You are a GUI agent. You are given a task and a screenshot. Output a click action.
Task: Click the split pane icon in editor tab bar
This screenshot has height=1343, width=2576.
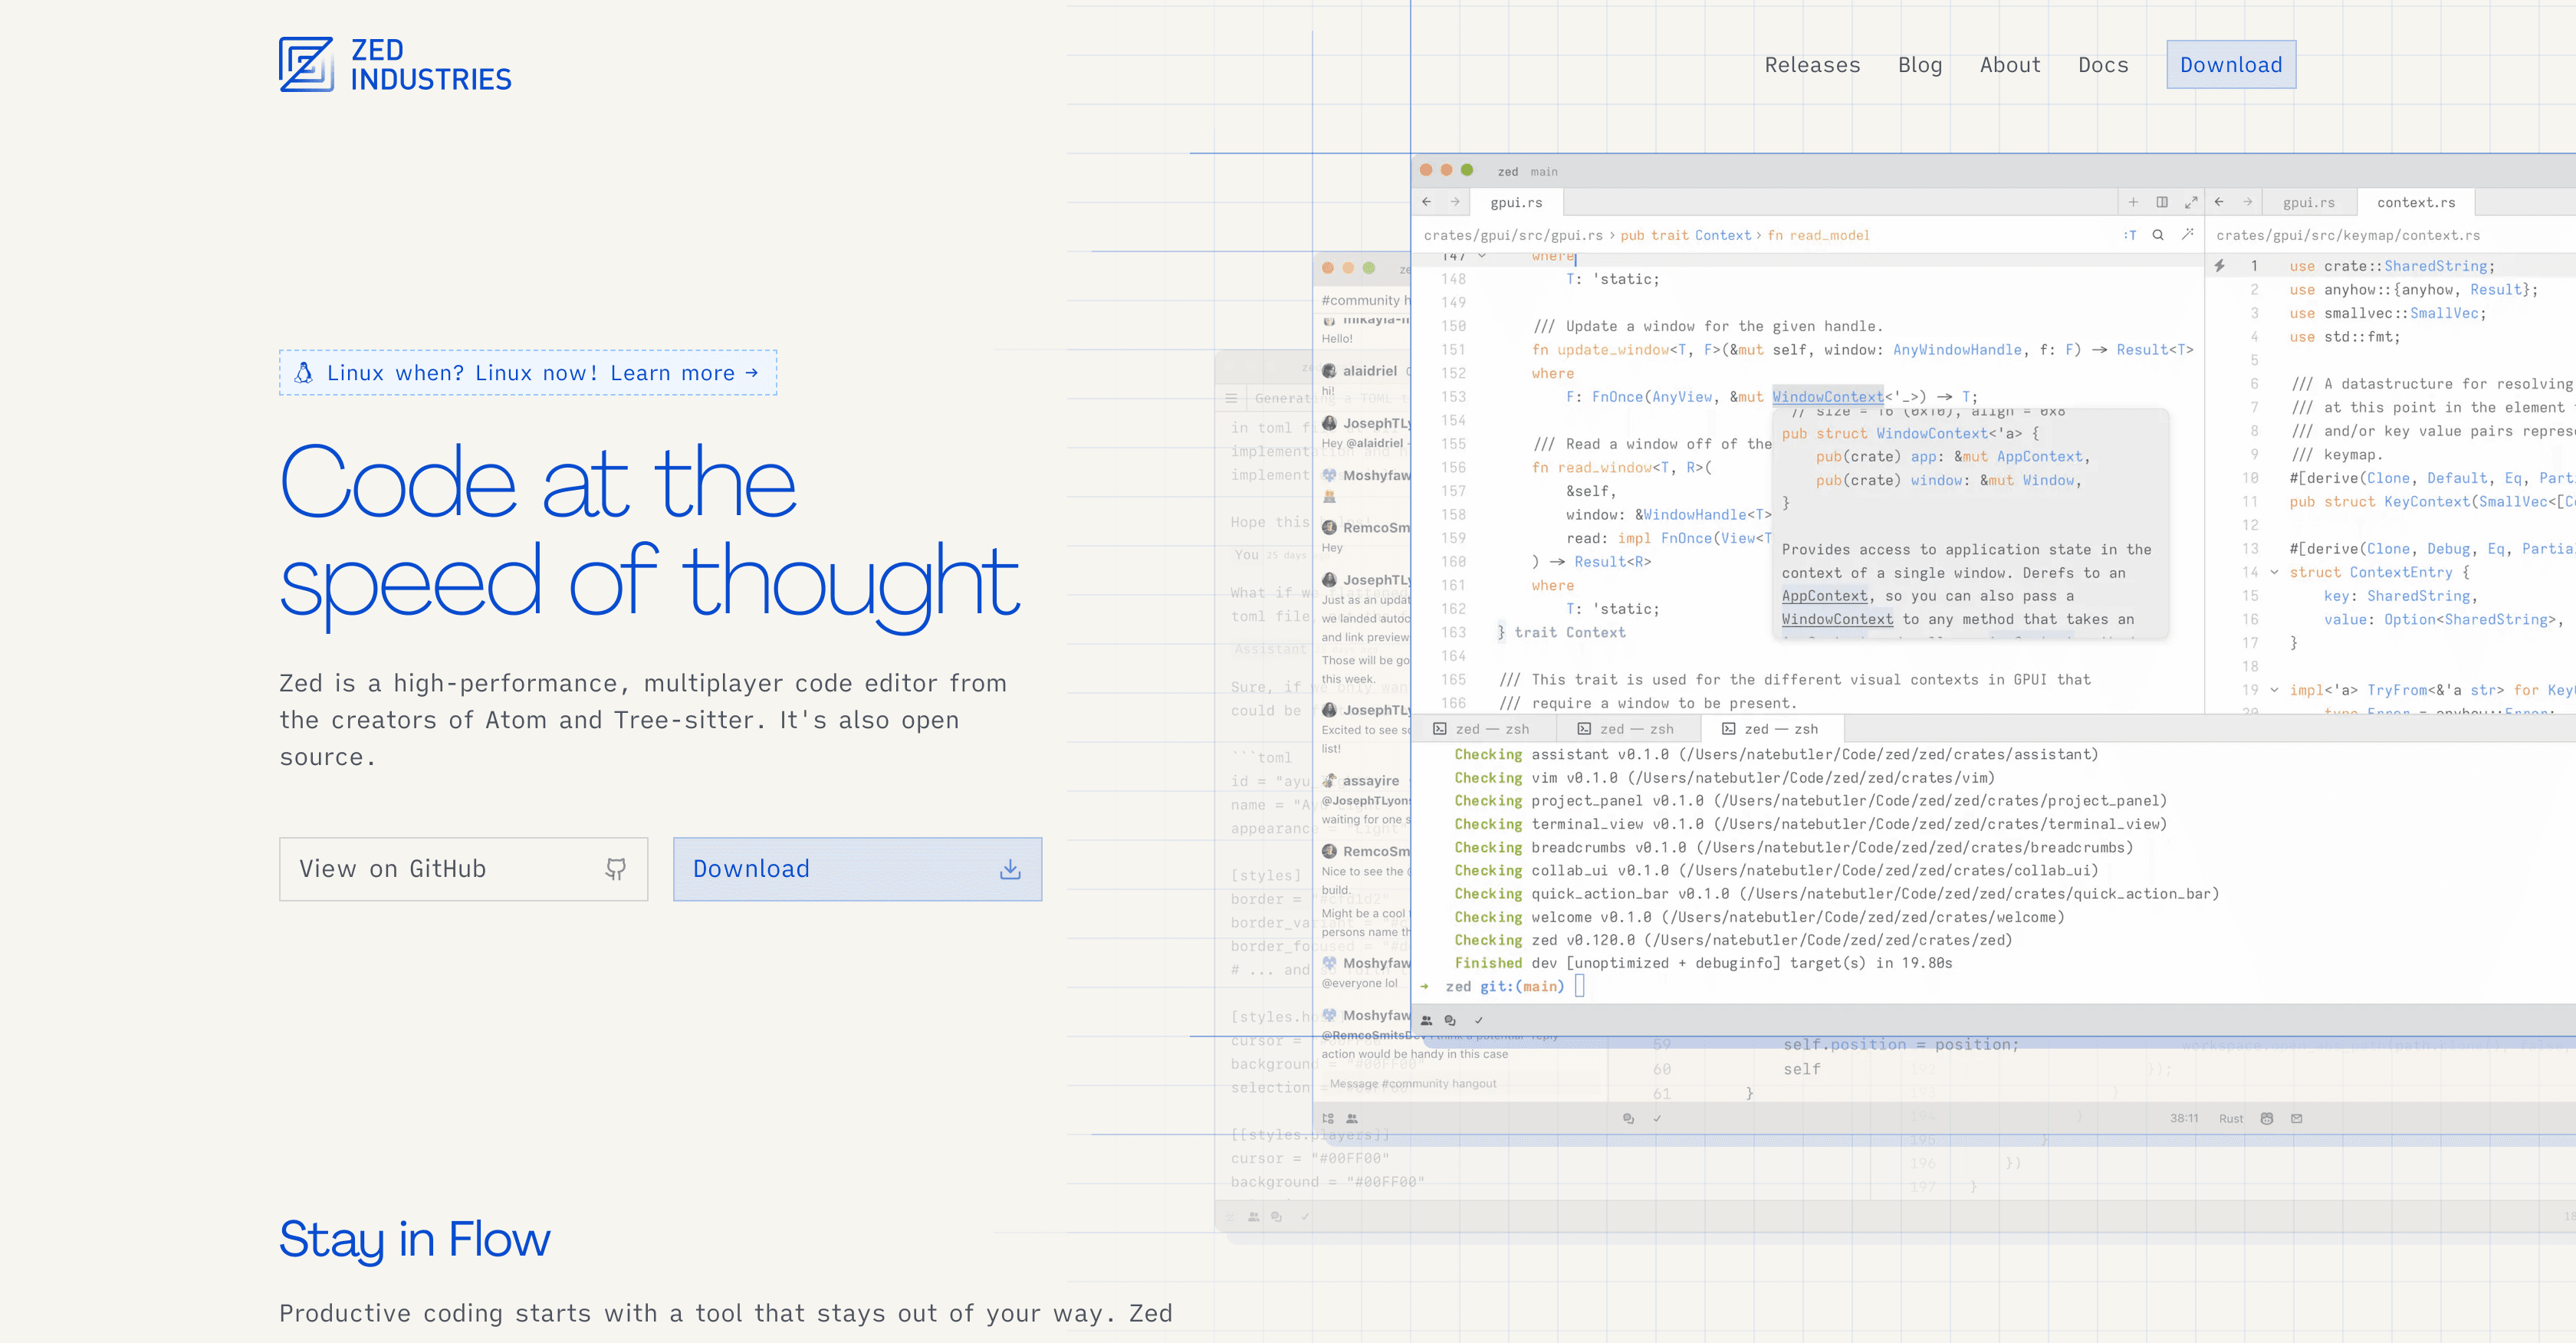tap(2162, 202)
